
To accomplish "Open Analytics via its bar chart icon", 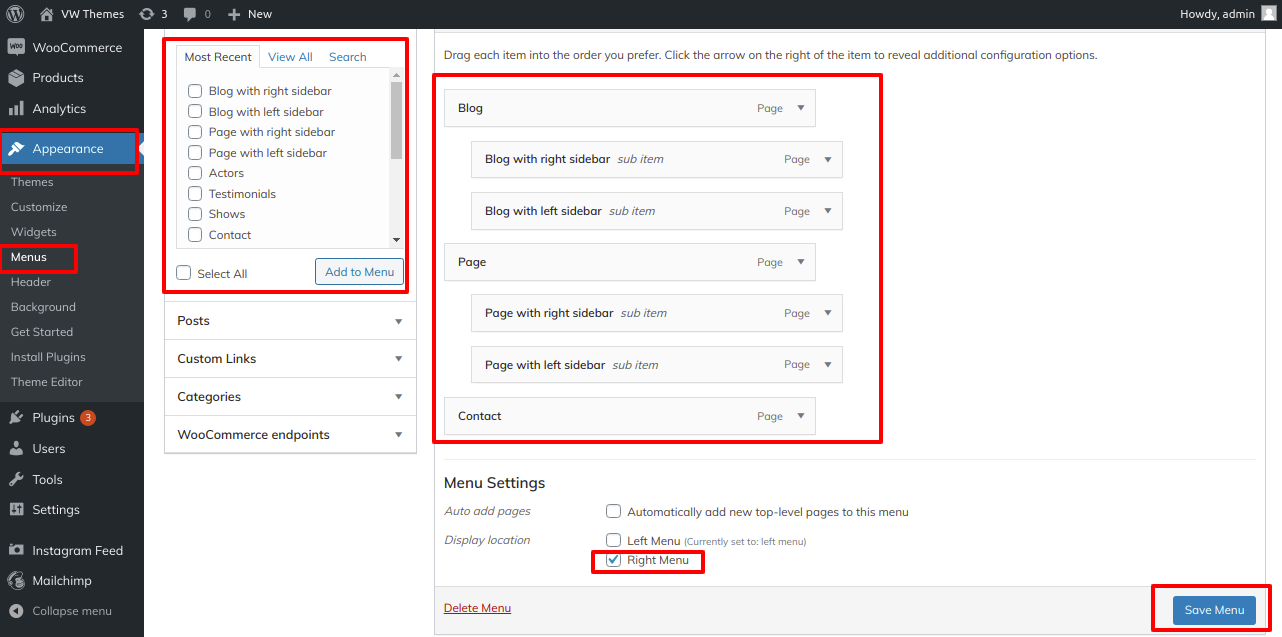I will [x=16, y=108].
